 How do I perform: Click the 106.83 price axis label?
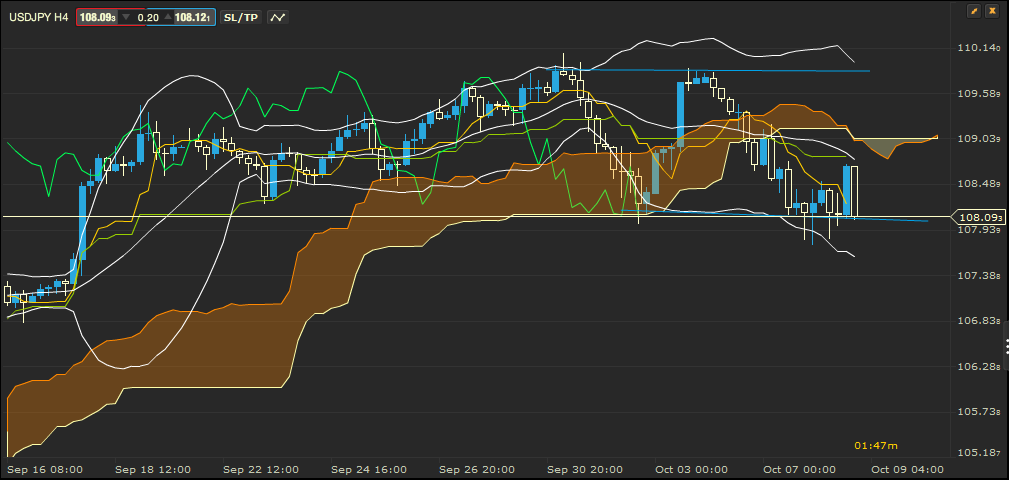[977, 320]
